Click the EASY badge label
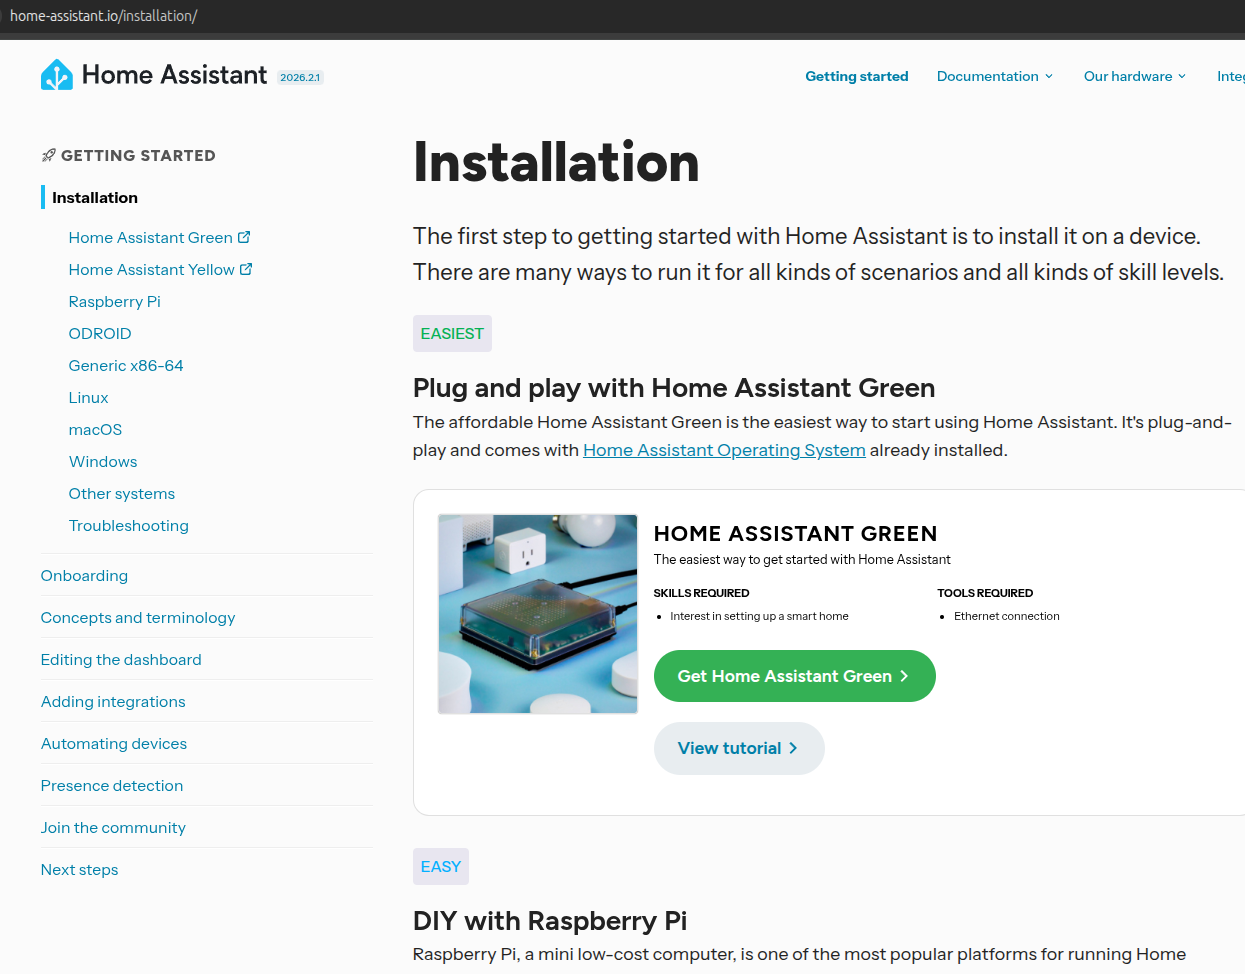Viewport: 1245px width, 974px height. click(x=441, y=867)
